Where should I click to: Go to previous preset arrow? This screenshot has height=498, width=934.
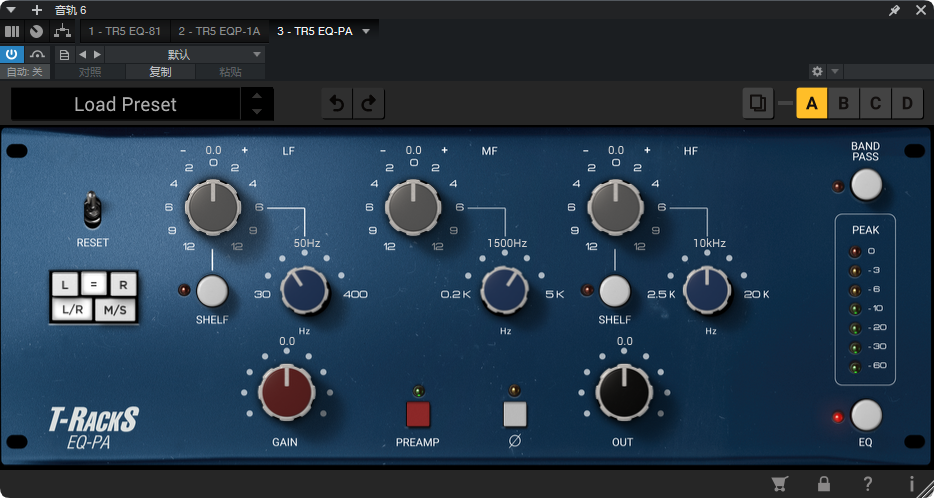point(82,55)
